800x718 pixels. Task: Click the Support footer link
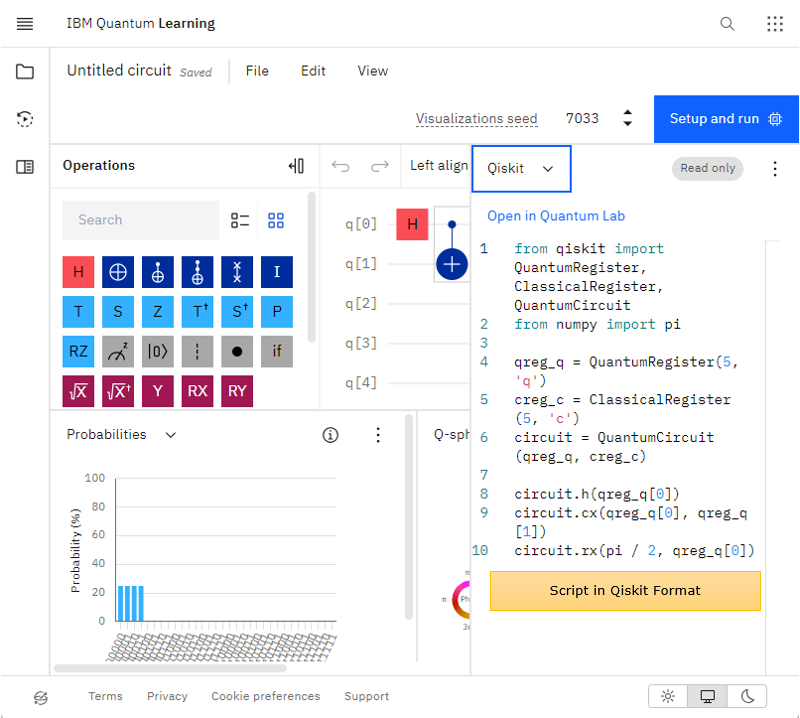pos(366,696)
